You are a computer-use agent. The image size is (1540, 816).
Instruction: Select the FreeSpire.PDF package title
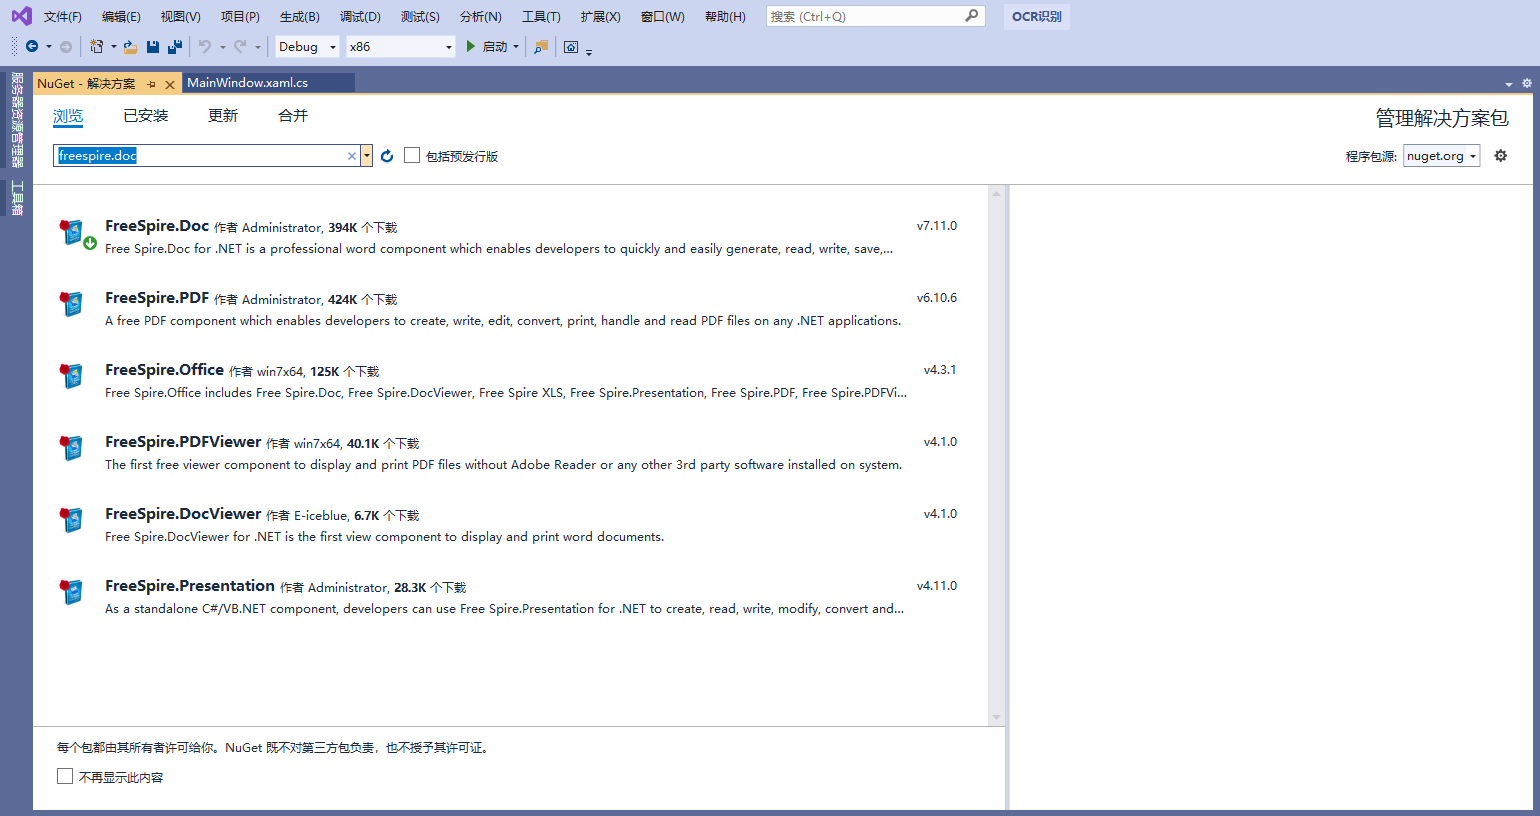tap(157, 298)
